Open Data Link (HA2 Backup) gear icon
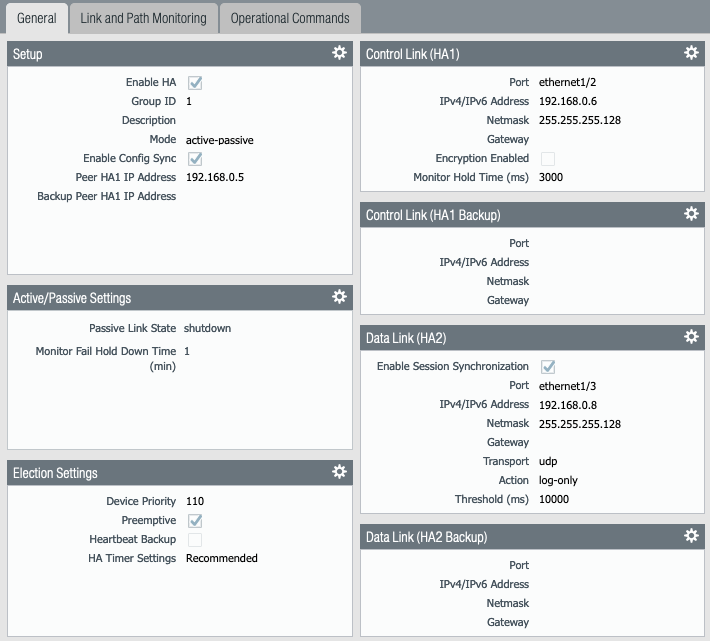This screenshot has height=641, width=710. [x=691, y=536]
